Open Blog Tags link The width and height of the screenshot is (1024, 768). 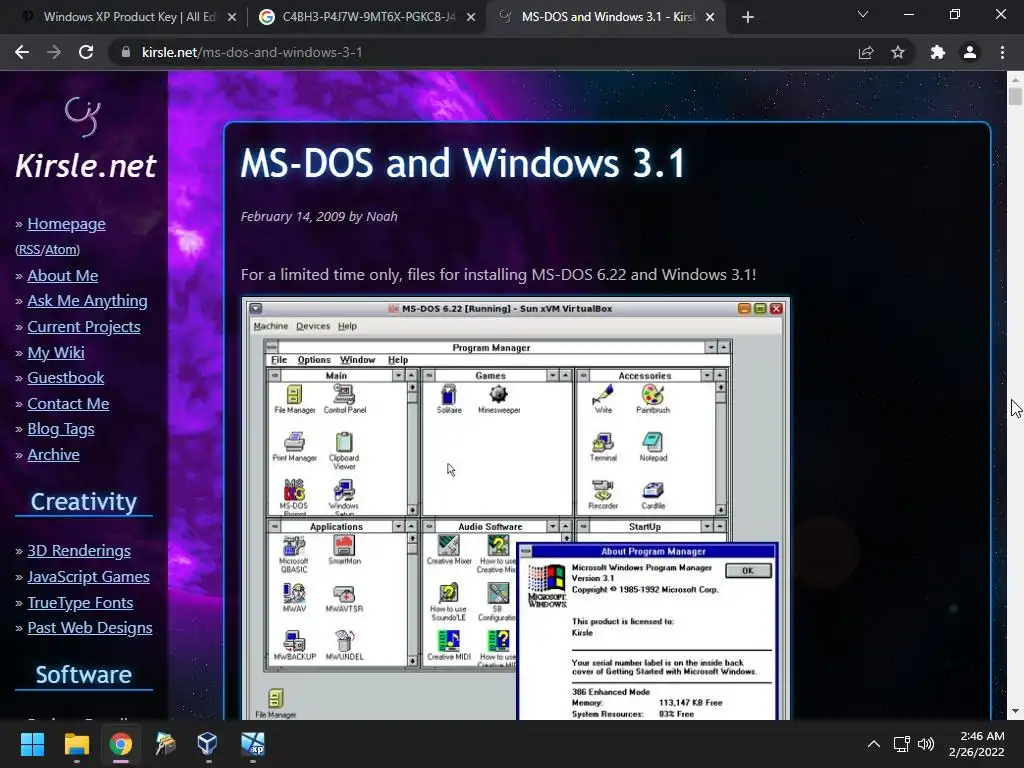coord(61,429)
